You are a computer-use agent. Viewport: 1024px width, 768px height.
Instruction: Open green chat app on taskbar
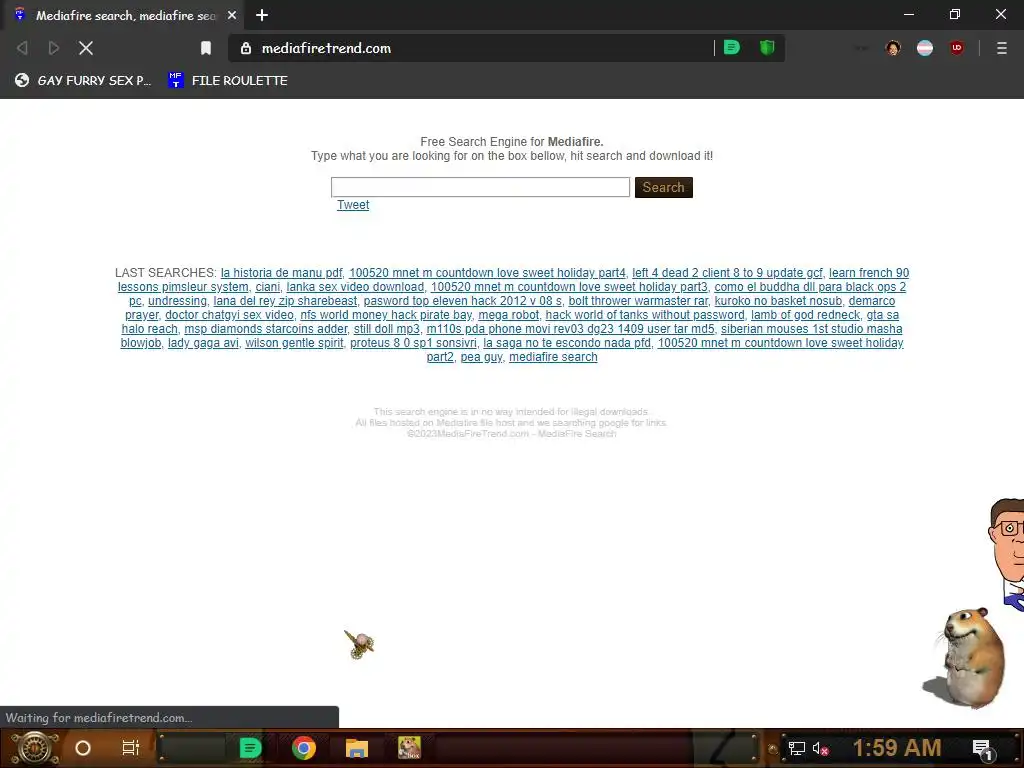tap(250, 748)
